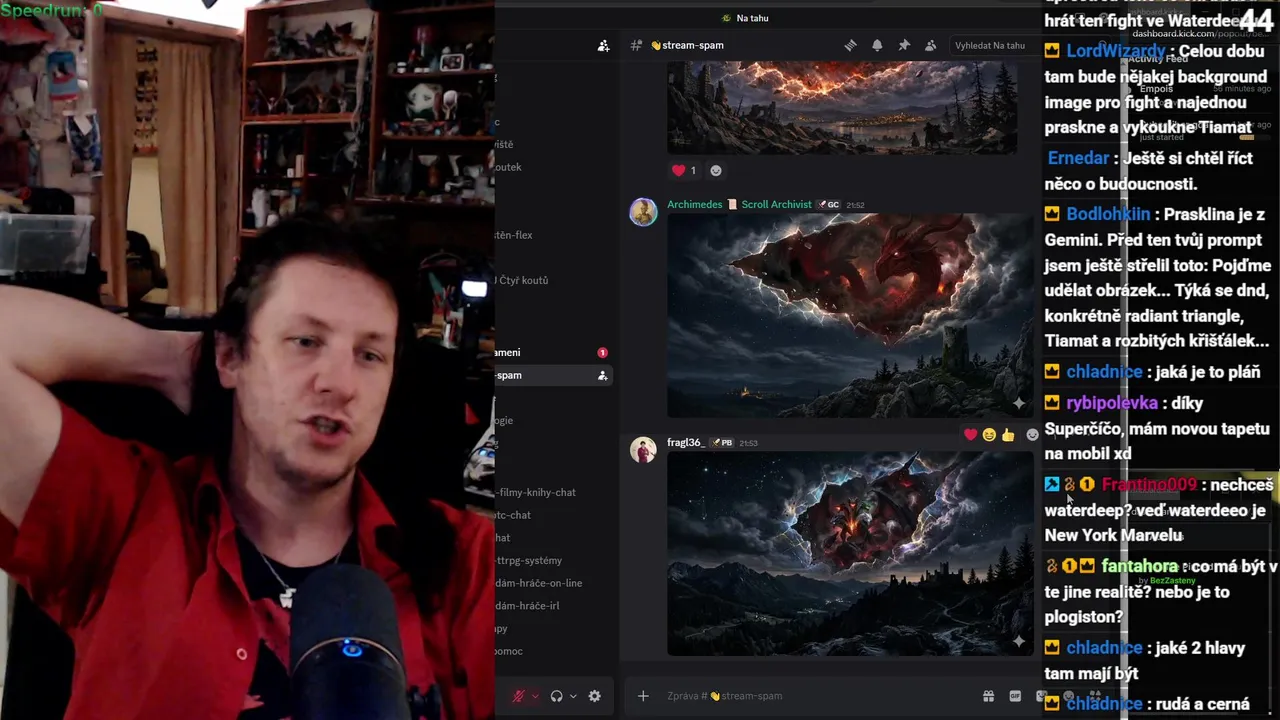The height and width of the screenshot is (720, 1280).
Task: Click fantahora's name in stream chat
Action: [1140, 566]
